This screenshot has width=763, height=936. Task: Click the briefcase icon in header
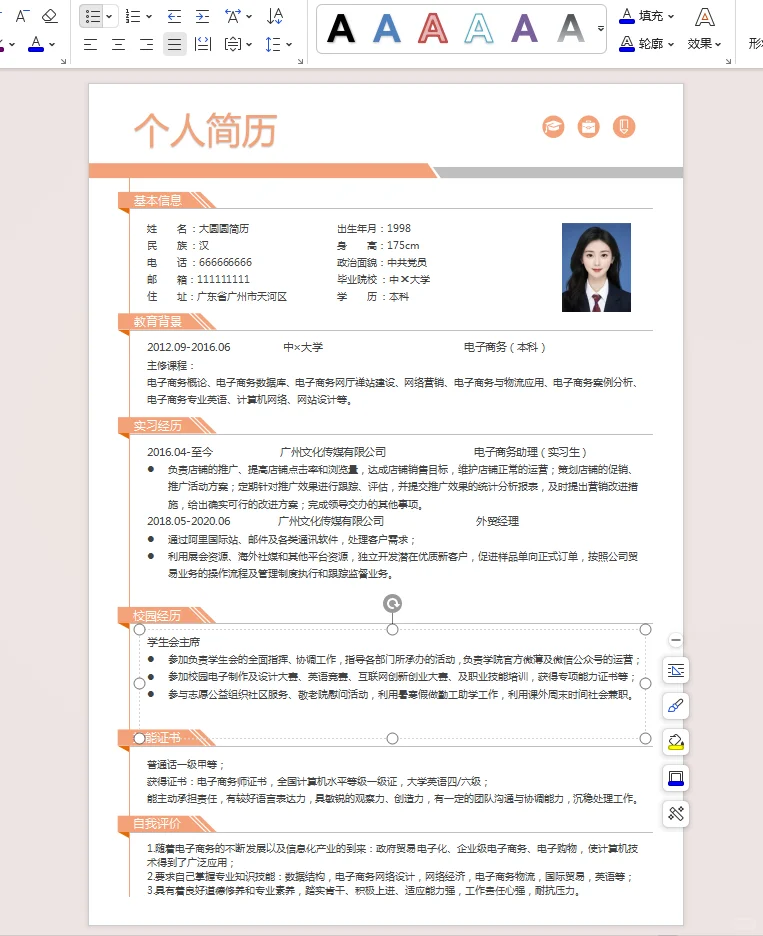point(589,127)
